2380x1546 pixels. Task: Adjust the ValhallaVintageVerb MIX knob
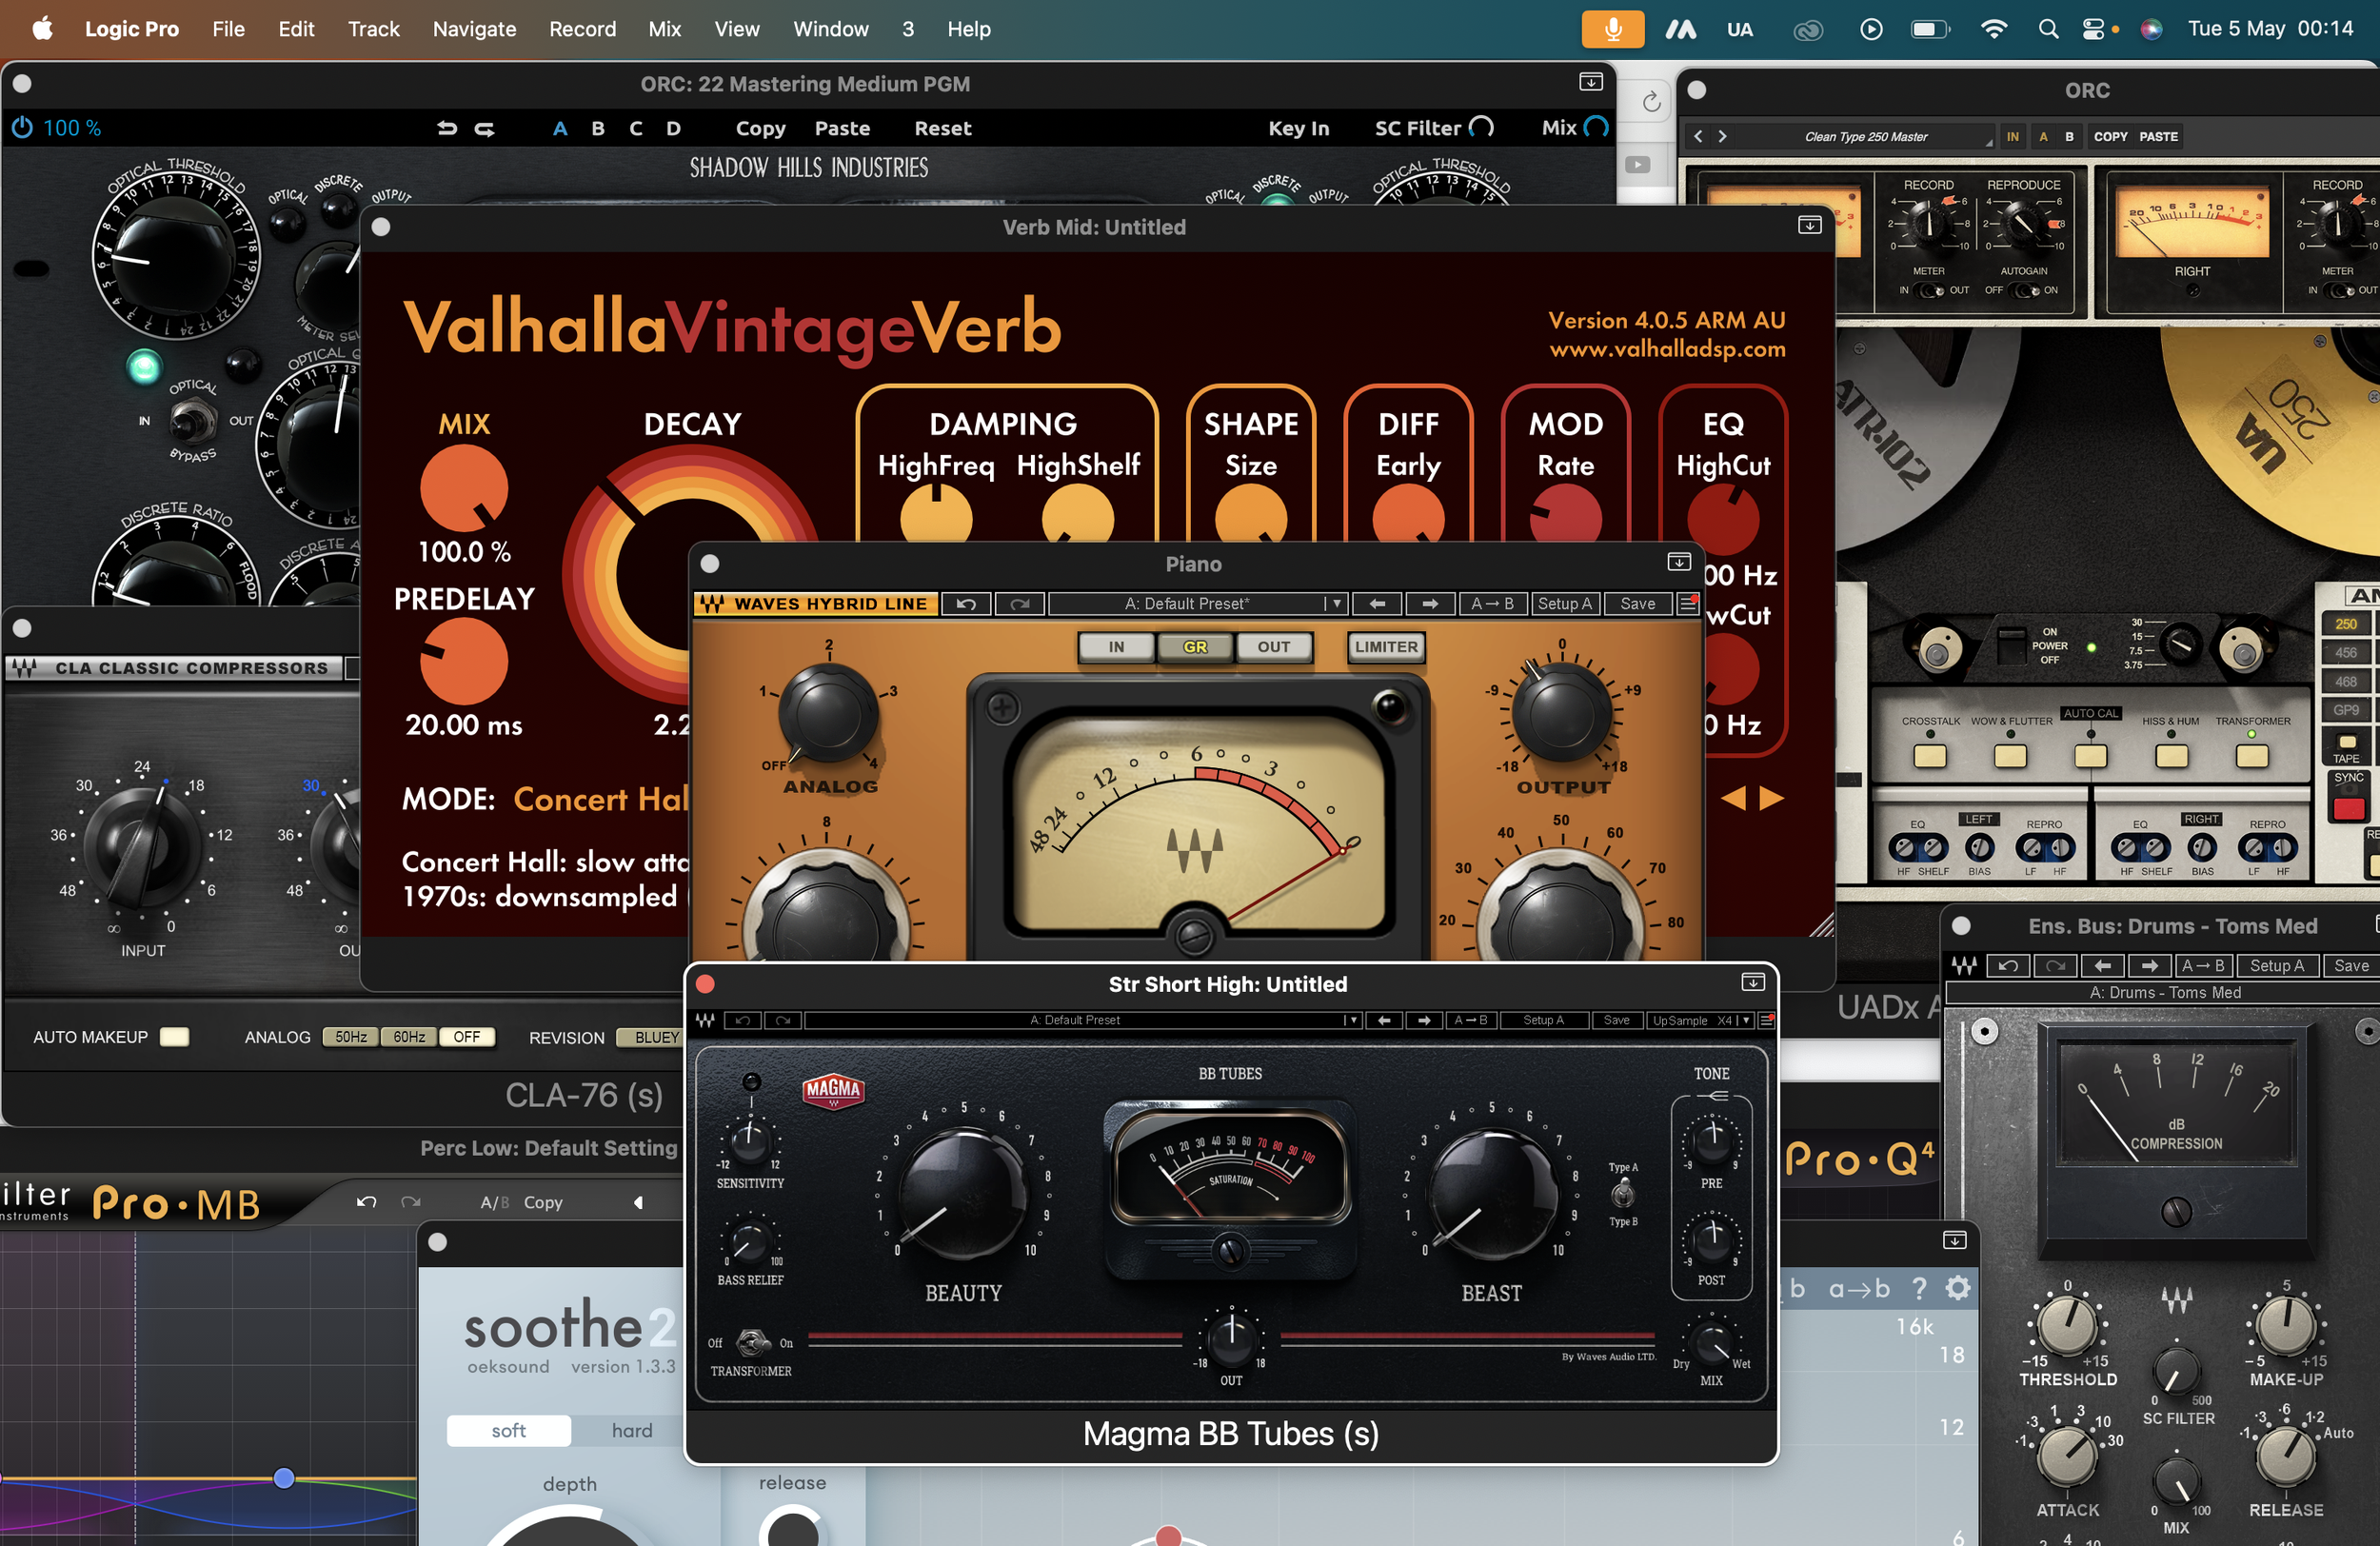coord(464,488)
